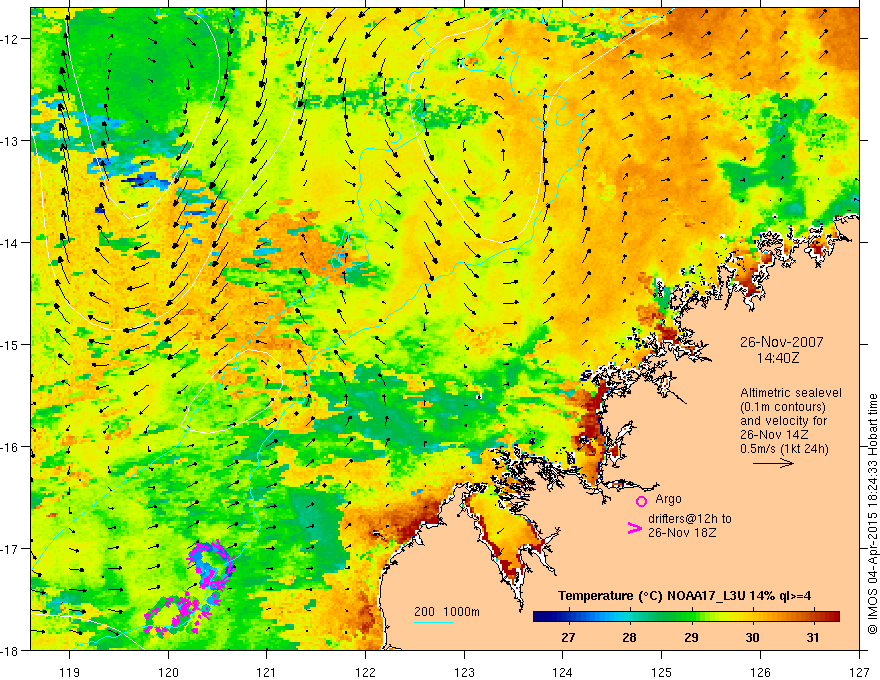Click the latitude label '-14'
This screenshot has height=680, width=880.
click(10, 243)
